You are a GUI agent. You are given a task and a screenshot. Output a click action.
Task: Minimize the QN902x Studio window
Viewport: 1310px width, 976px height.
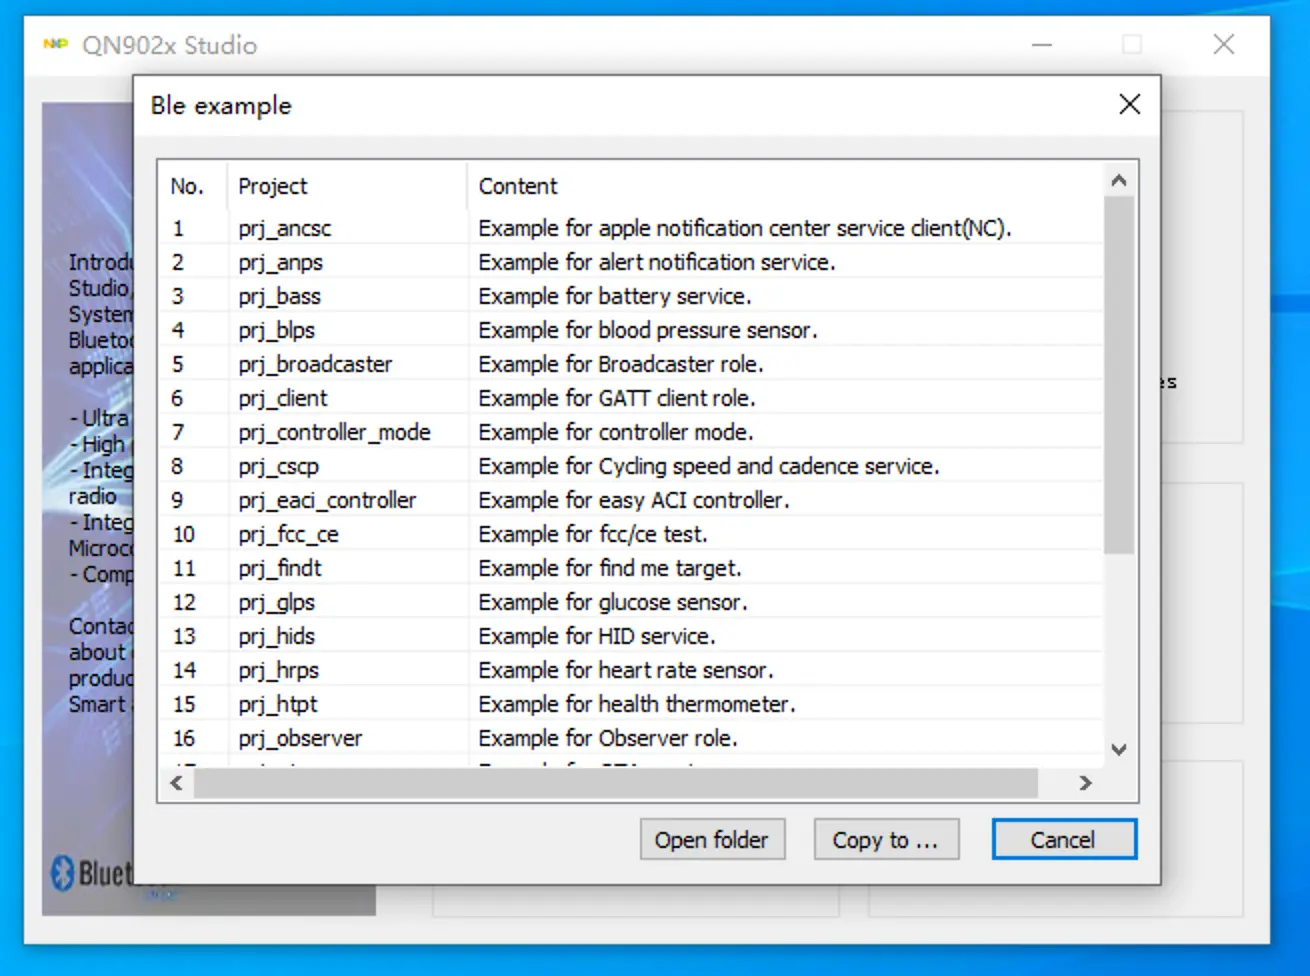(1042, 44)
